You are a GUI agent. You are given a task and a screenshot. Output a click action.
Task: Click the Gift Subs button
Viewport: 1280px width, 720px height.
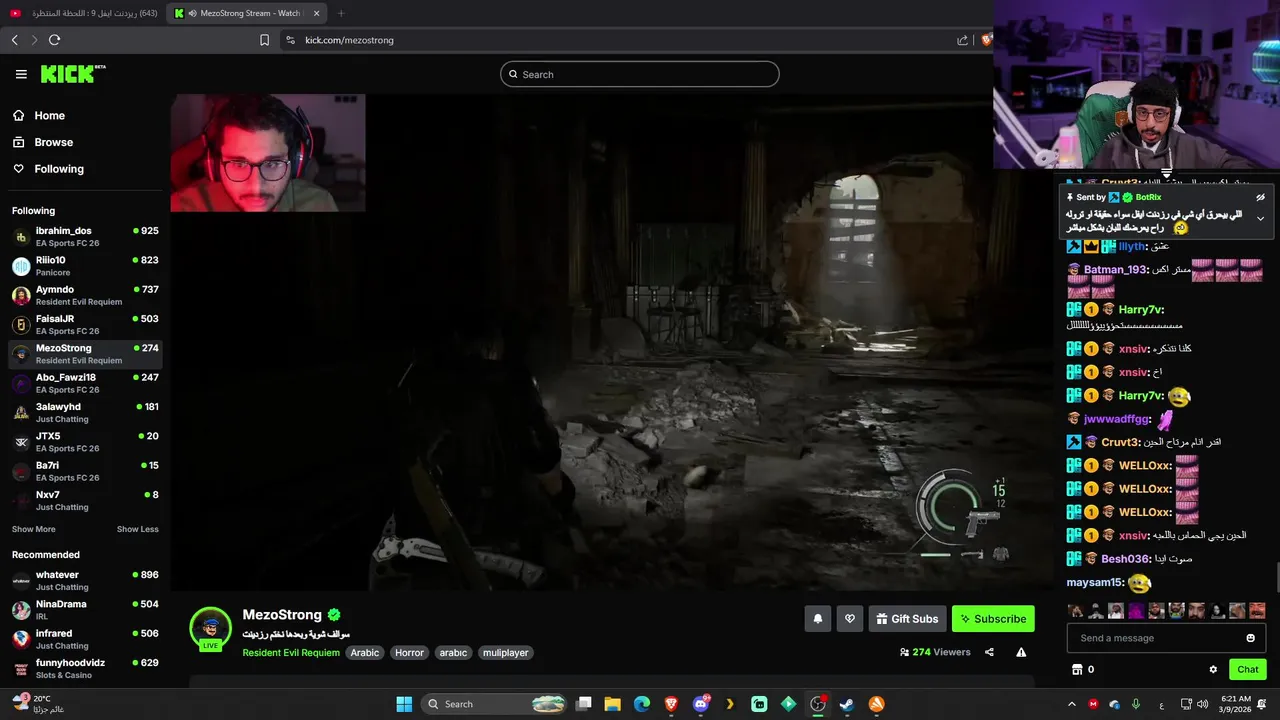pyautogui.click(x=907, y=619)
